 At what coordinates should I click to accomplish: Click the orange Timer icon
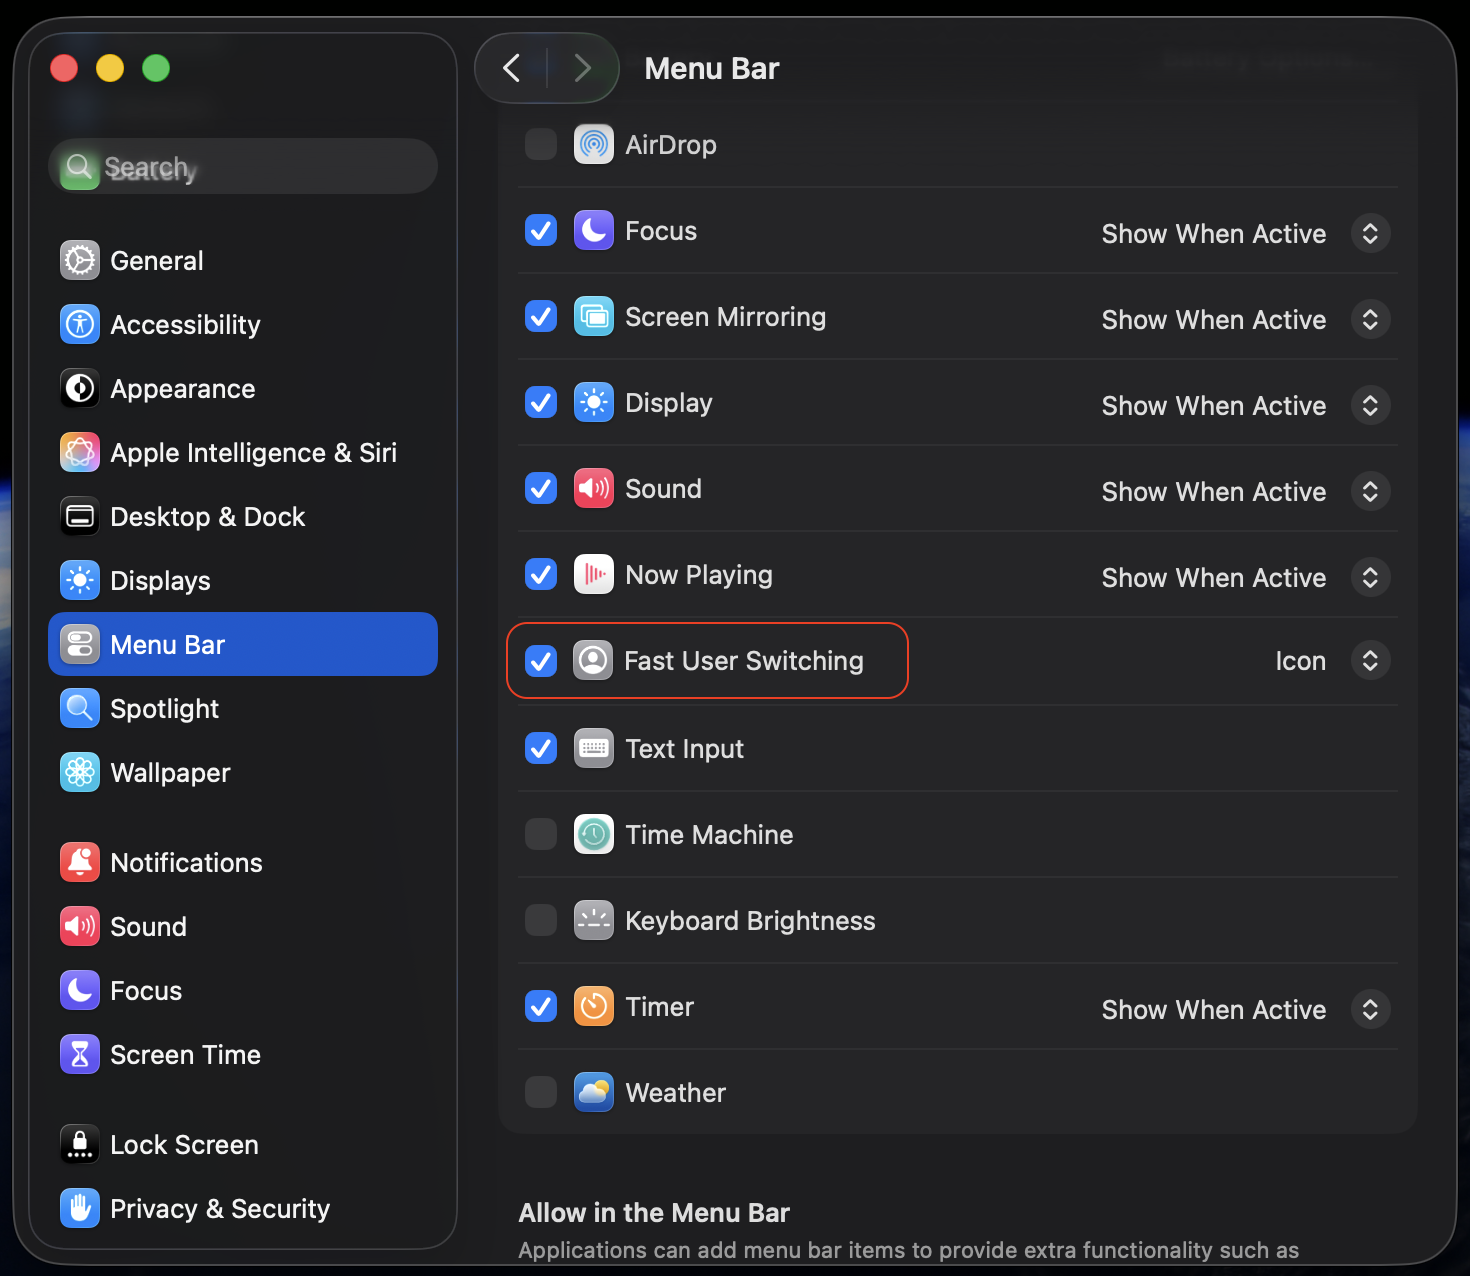[594, 1007]
